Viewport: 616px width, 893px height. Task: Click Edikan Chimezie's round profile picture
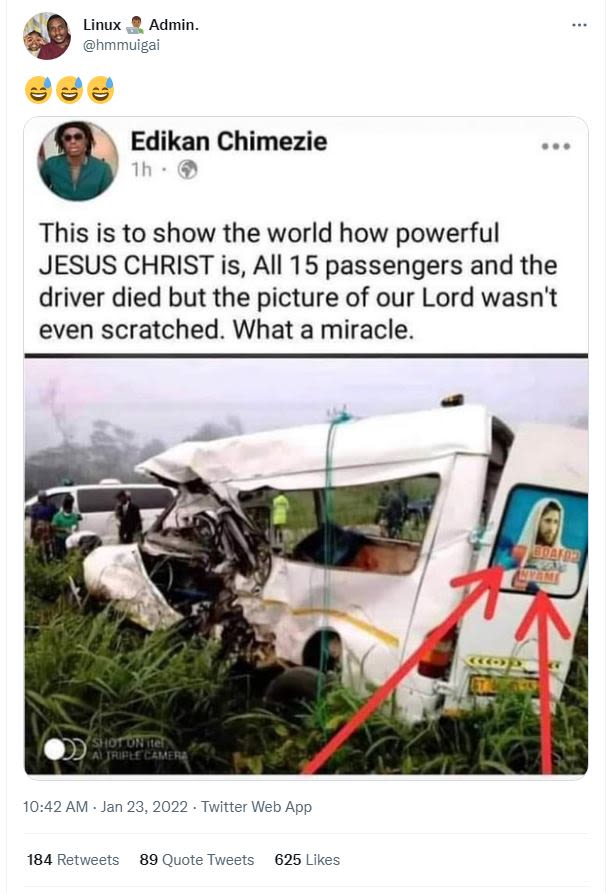click(x=78, y=161)
